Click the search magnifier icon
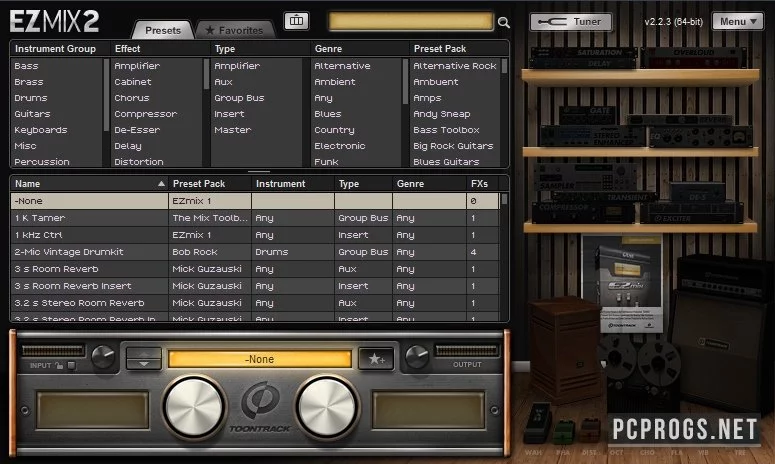This screenshot has width=775, height=464. tap(504, 22)
